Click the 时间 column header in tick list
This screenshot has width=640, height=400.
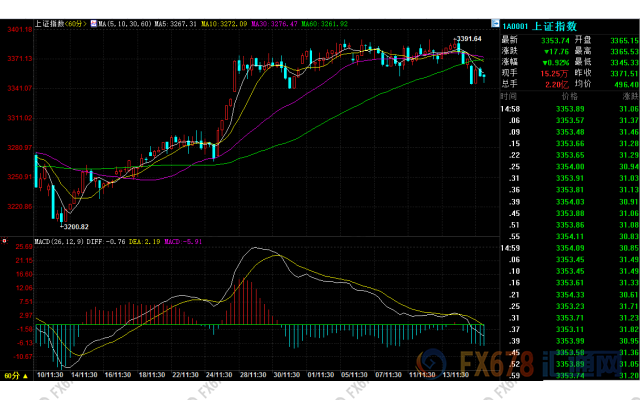pyautogui.click(x=510, y=96)
